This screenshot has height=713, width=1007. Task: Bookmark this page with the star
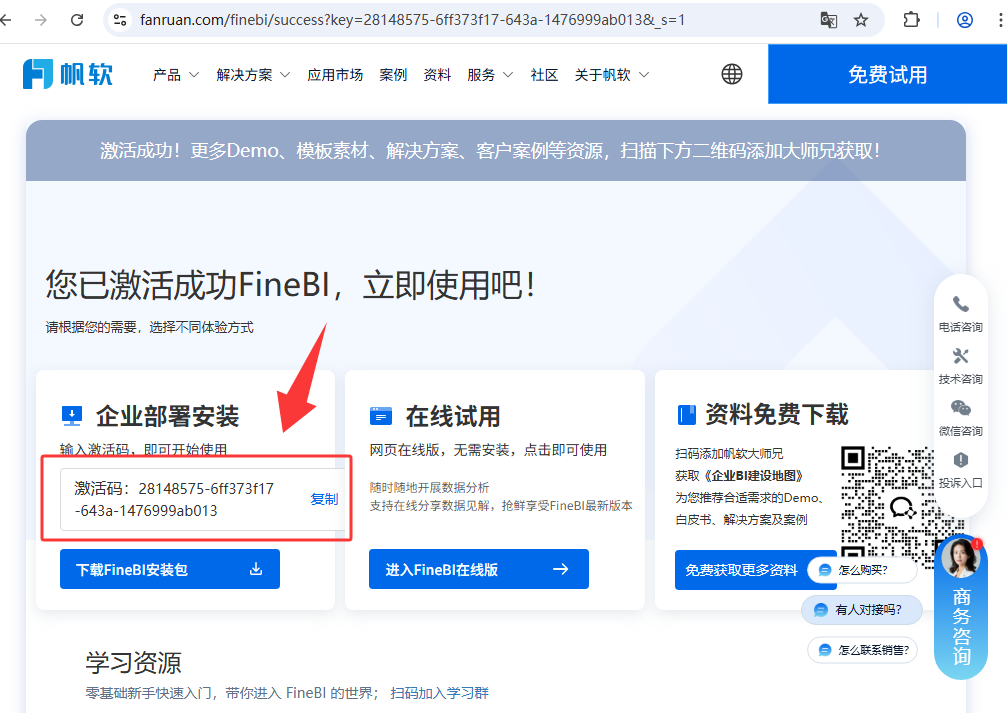(x=861, y=20)
